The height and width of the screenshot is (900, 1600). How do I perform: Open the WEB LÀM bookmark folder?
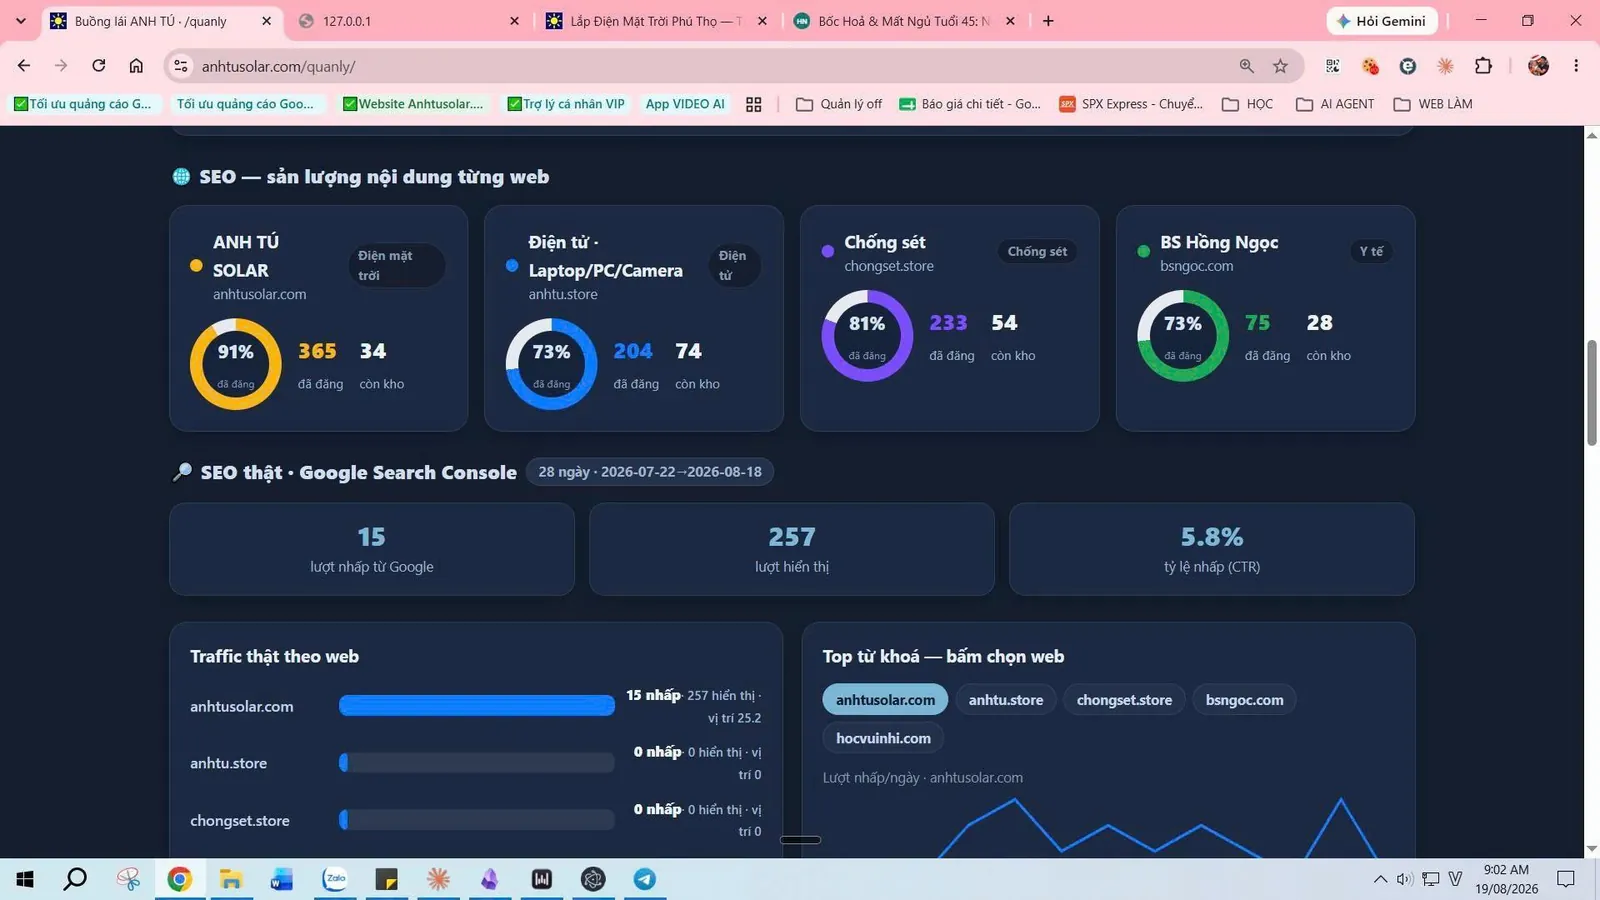pyautogui.click(x=1433, y=104)
